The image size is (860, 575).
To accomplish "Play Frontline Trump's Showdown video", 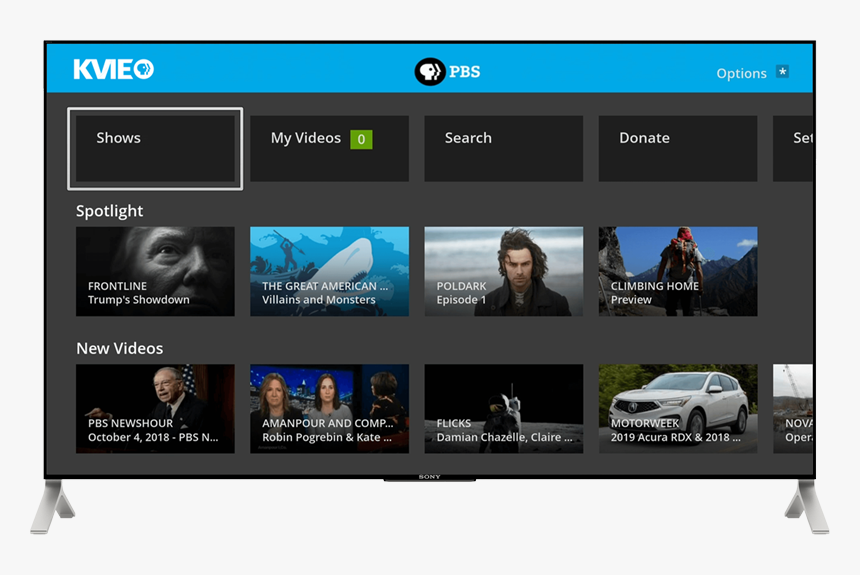I will (155, 272).
